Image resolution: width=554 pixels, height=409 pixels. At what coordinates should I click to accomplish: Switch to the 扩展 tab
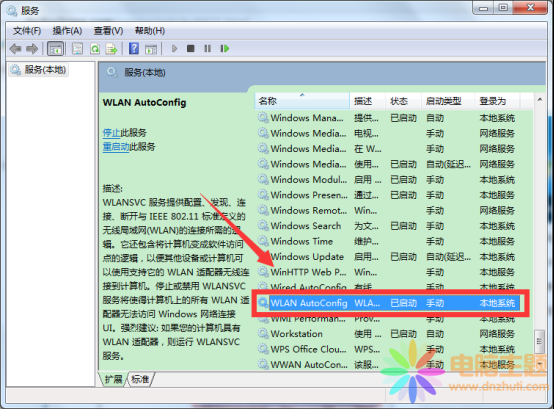(113, 379)
